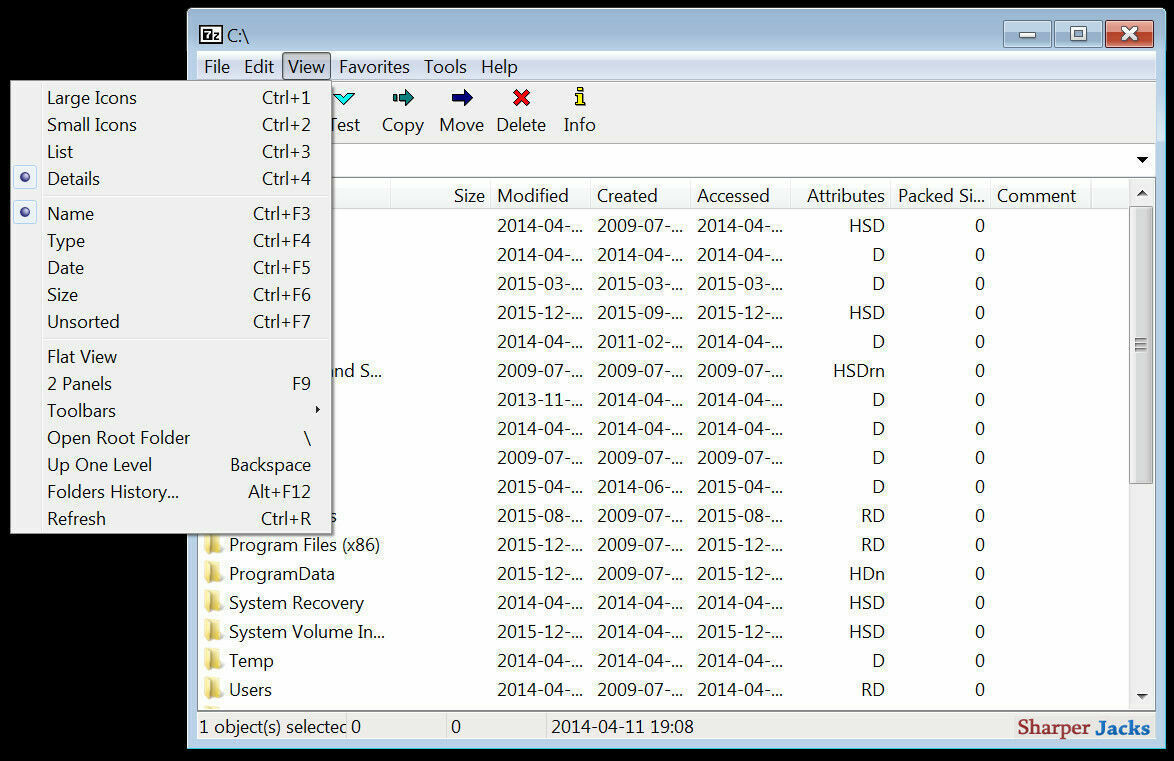Sort by Date in View menu
This screenshot has height=761, width=1174.
click(x=170, y=267)
